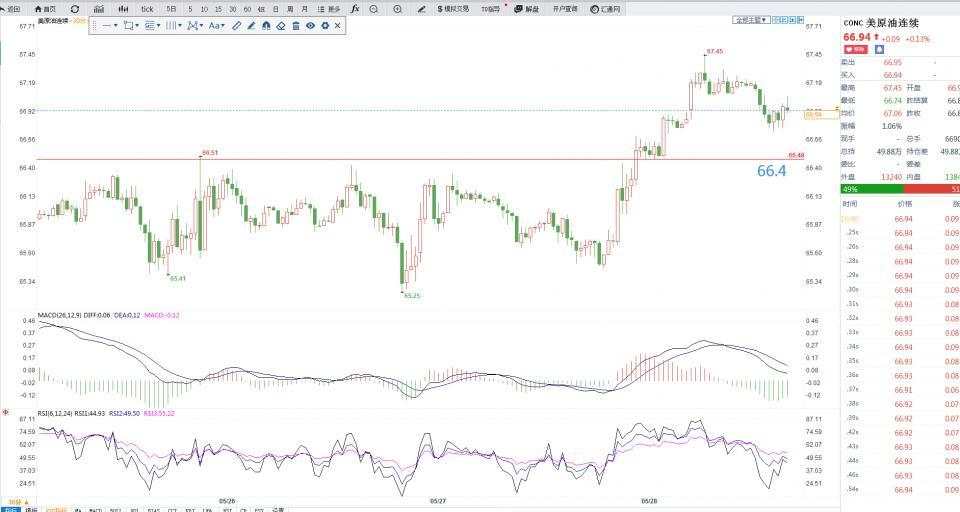Viewport: 960px width, 512px height.
Task: Open 模拟交易 simulated trading
Action: pyautogui.click(x=454, y=9)
